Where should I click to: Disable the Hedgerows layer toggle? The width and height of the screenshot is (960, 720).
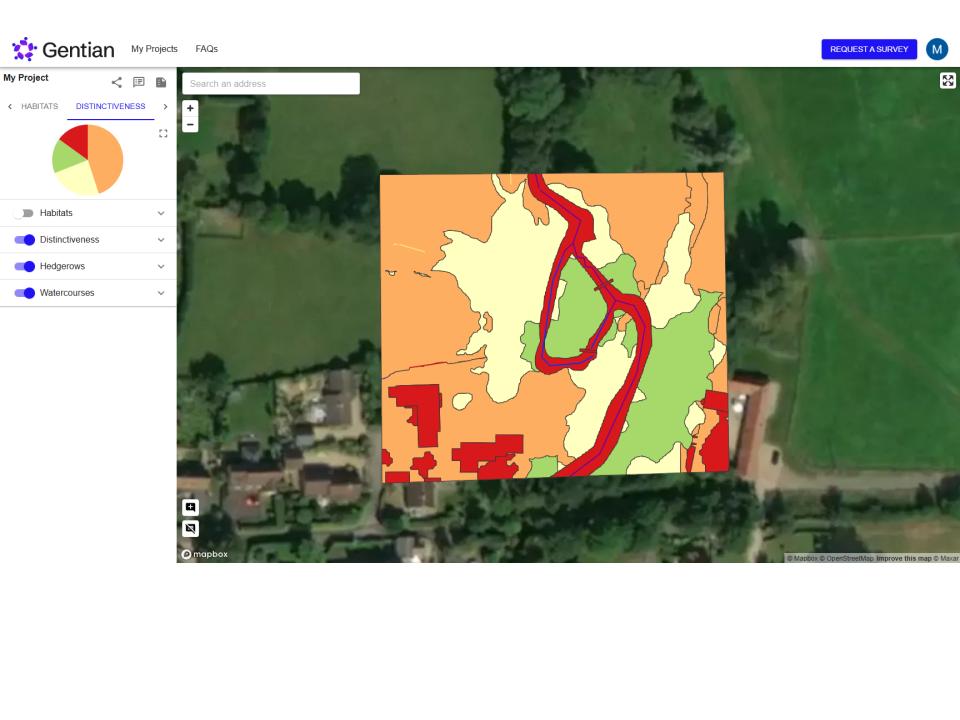pyautogui.click(x=24, y=266)
